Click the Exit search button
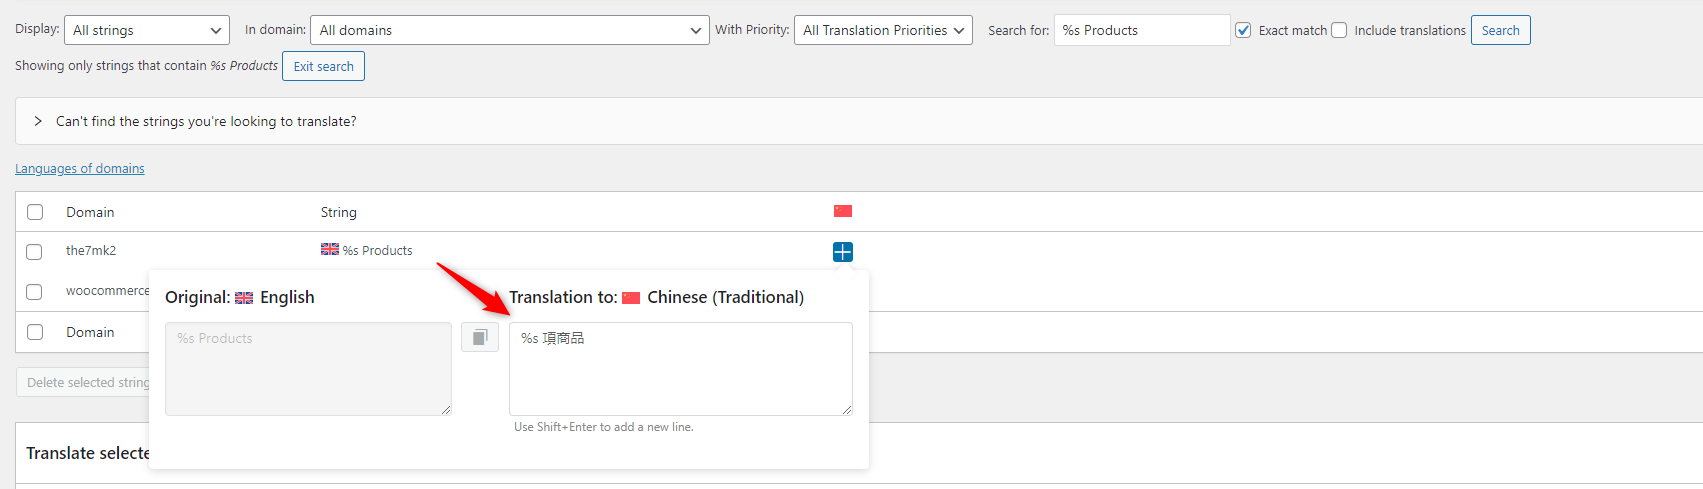This screenshot has height=489, width=1703. [323, 66]
